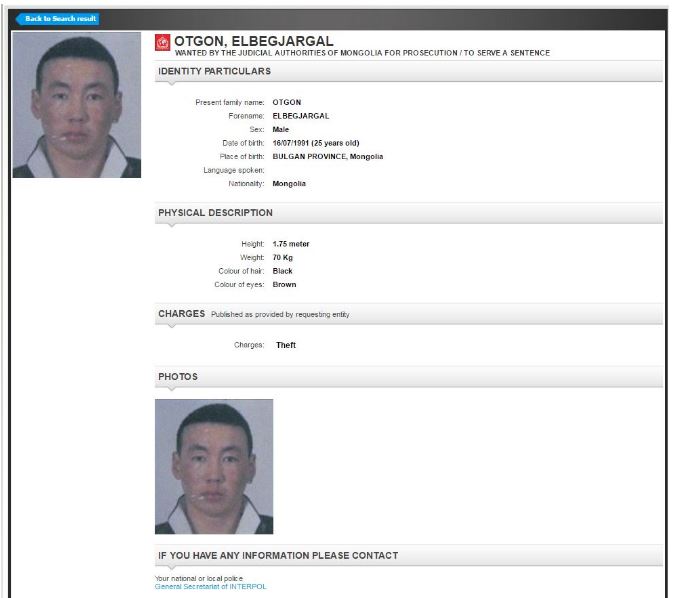Click the Colour of eyes value Brown

point(284,285)
